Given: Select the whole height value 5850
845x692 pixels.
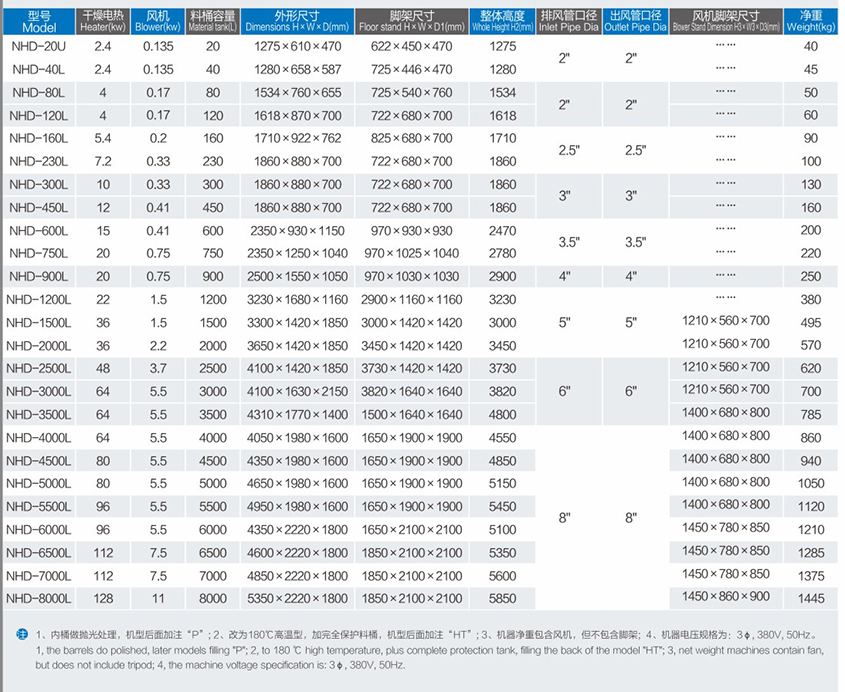Looking at the screenshot, I should (504, 598).
